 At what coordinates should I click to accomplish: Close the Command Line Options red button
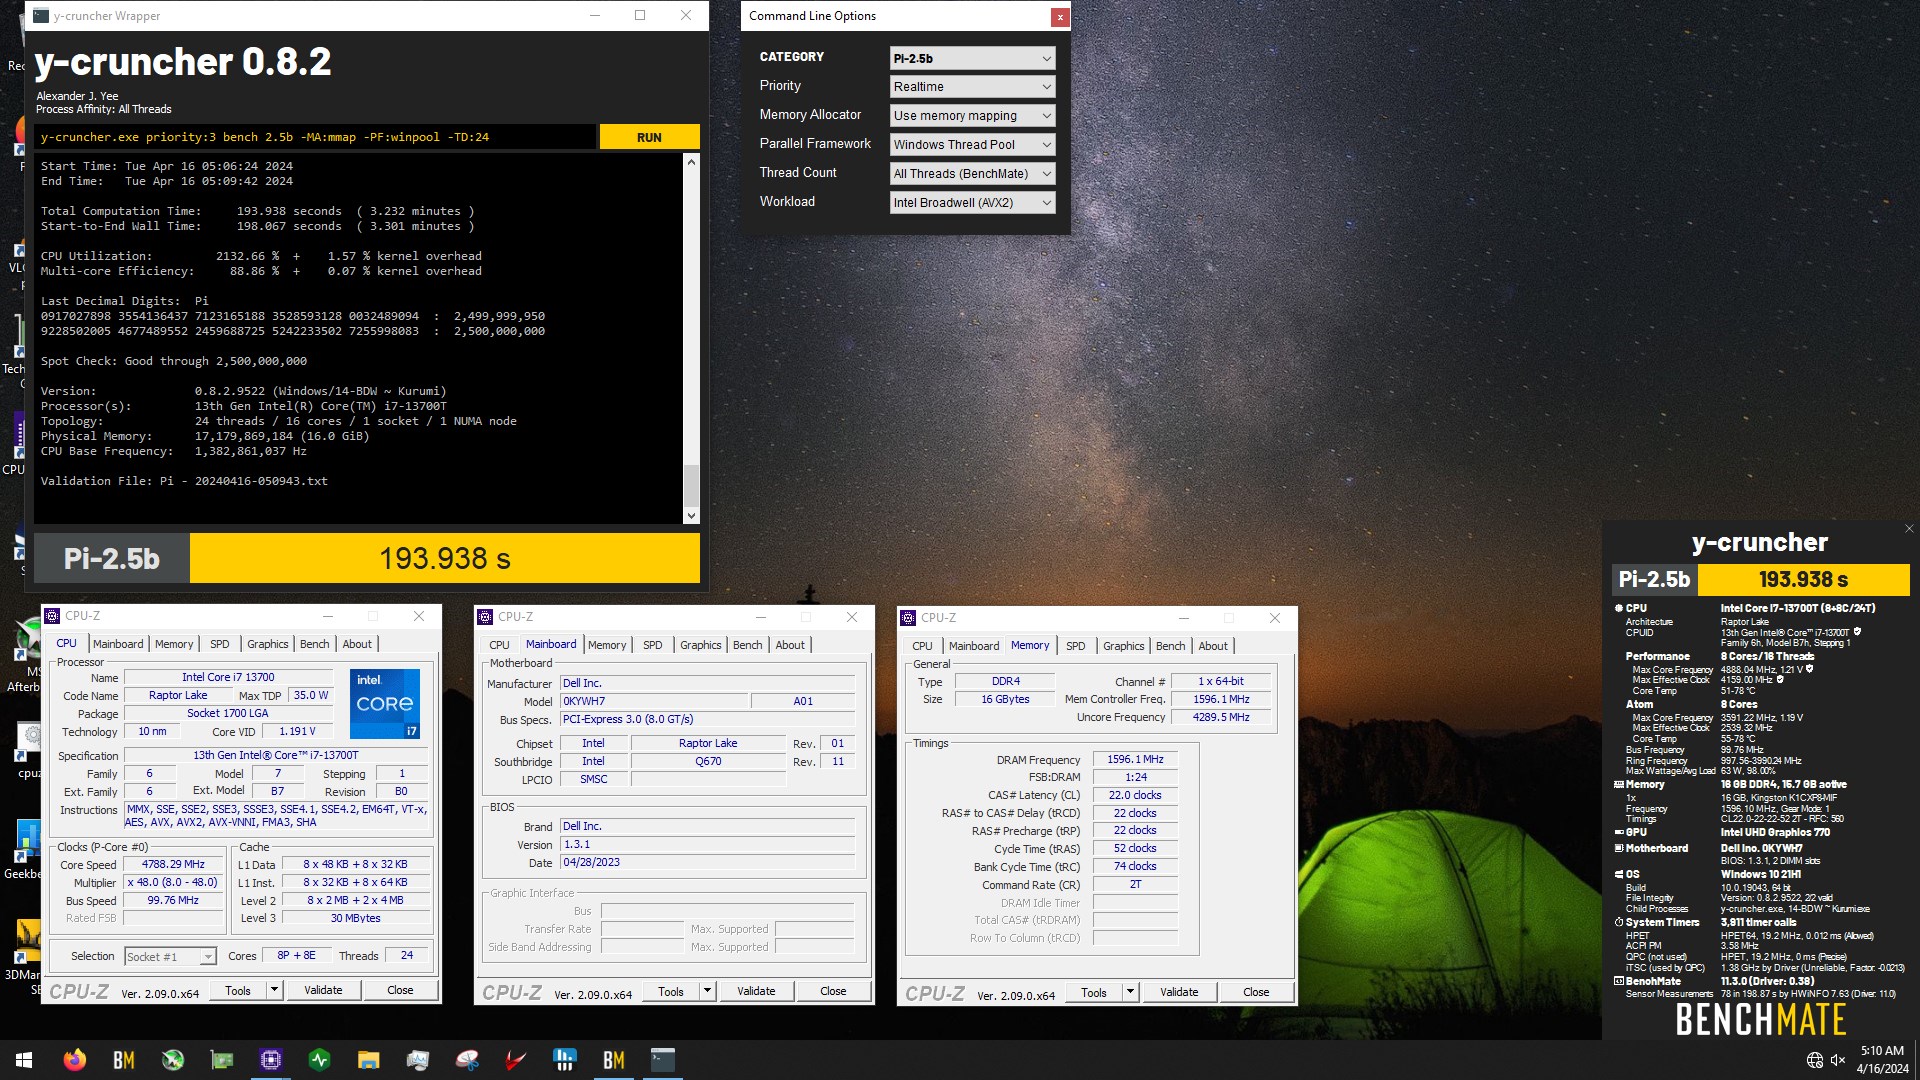(1059, 16)
